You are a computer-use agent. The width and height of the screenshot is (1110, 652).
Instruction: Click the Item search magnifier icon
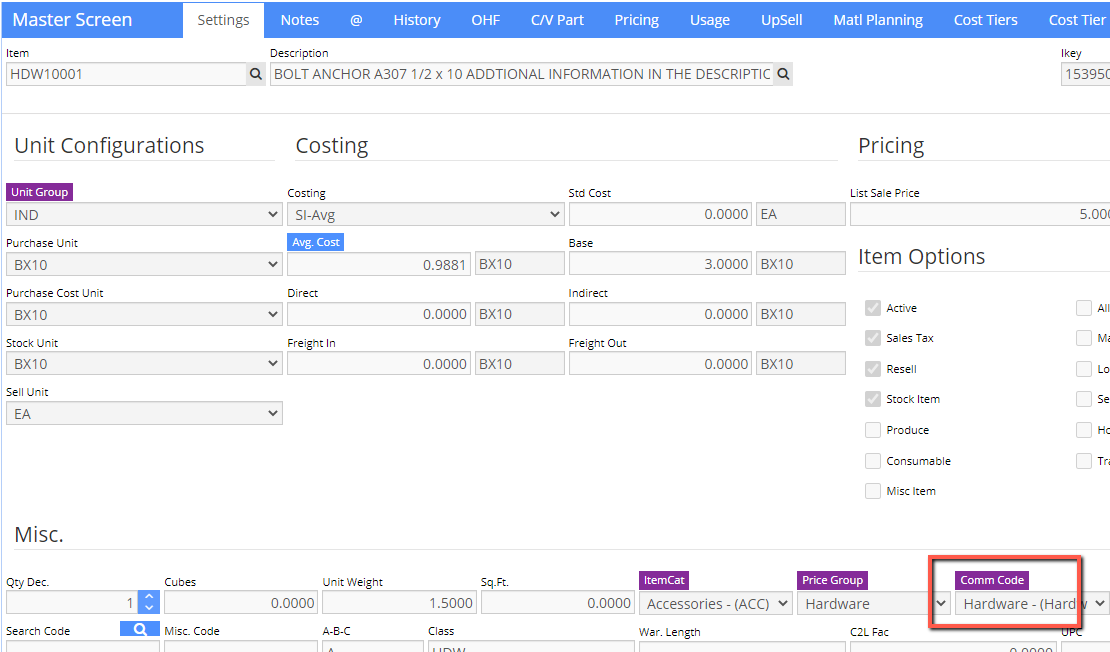[256, 74]
